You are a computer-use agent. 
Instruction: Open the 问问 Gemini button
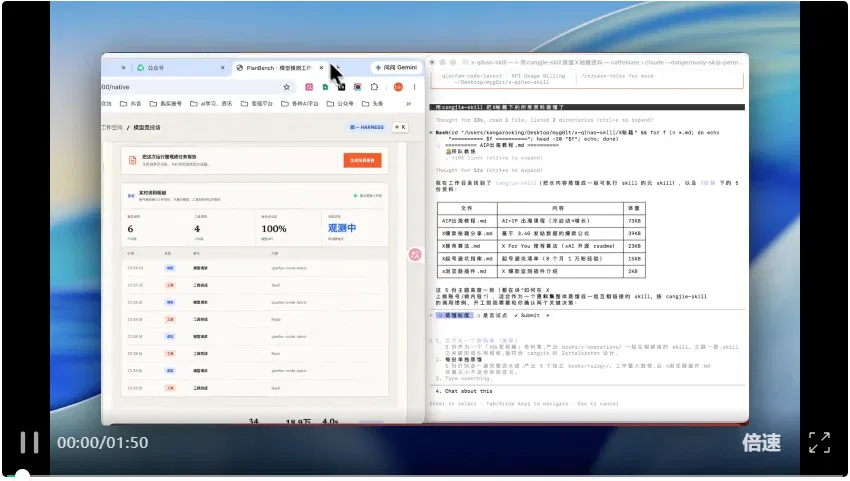[396, 68]
